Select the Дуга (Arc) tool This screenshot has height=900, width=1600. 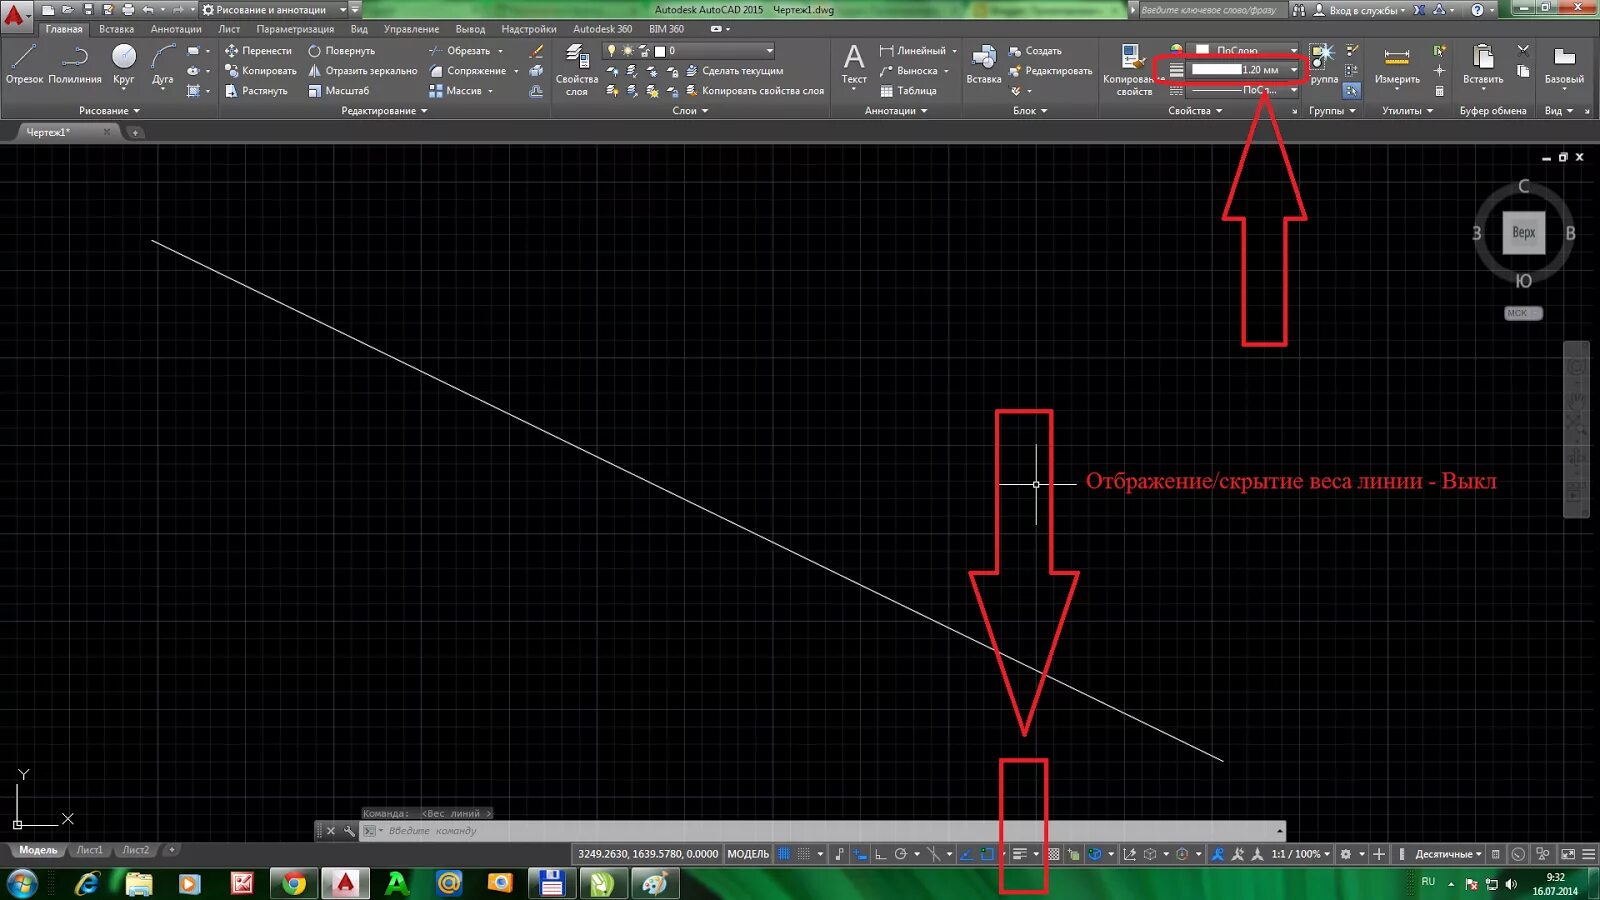point(163,63)
